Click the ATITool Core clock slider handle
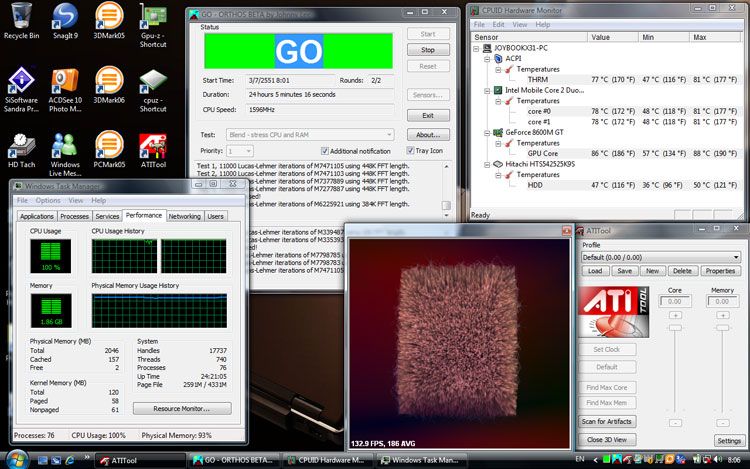750x469 pixels. click(x=675, y=327)
